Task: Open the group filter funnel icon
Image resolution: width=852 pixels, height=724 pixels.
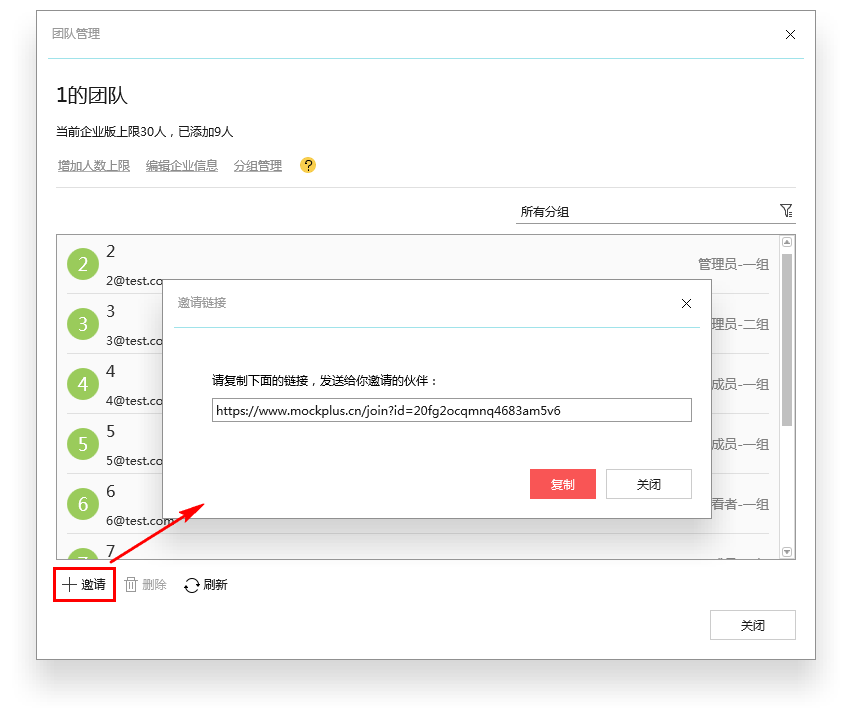Action: (x=786, y=210)
